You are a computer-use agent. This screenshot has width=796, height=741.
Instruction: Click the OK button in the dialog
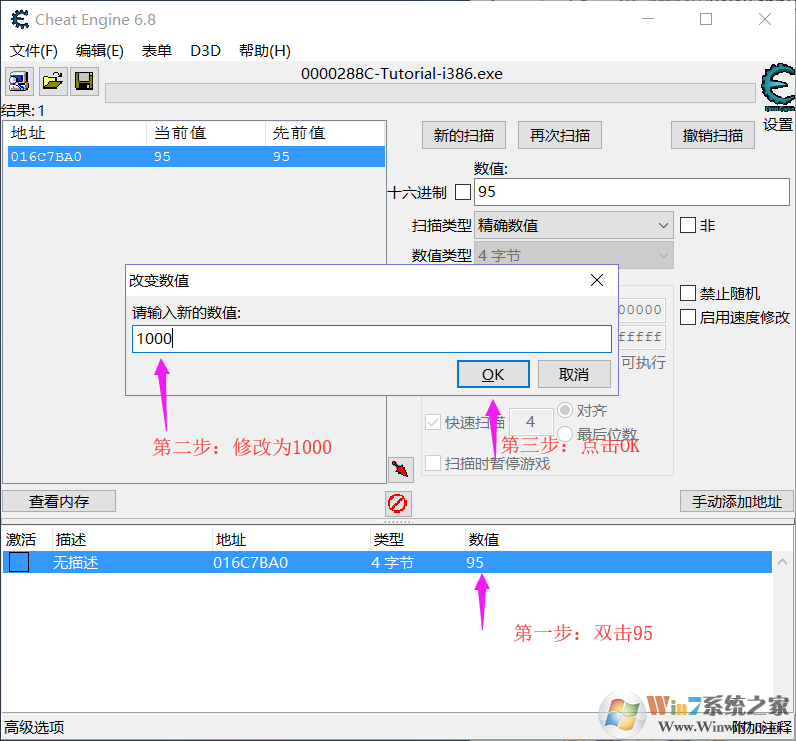(493, 374)
